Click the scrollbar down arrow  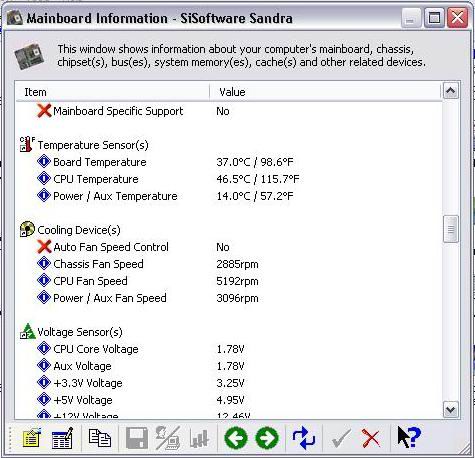pyautogui.click(x=451, y=409)
